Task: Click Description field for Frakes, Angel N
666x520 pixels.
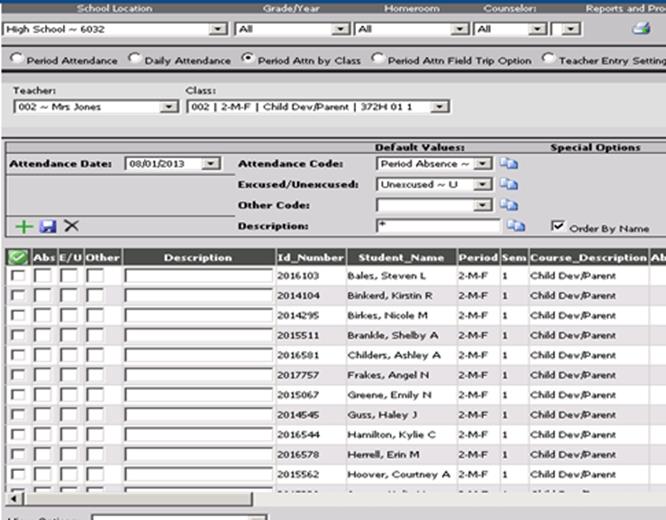Action: (x=198, y=375)
